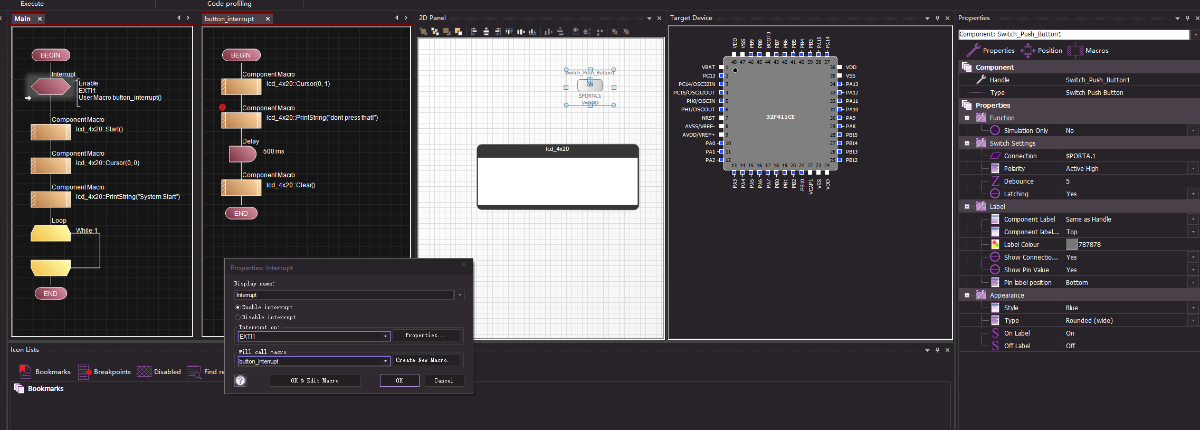Screen dimensions: 1200x430
Task: Click the Display name input field
Action: click(x=343, y=295)
